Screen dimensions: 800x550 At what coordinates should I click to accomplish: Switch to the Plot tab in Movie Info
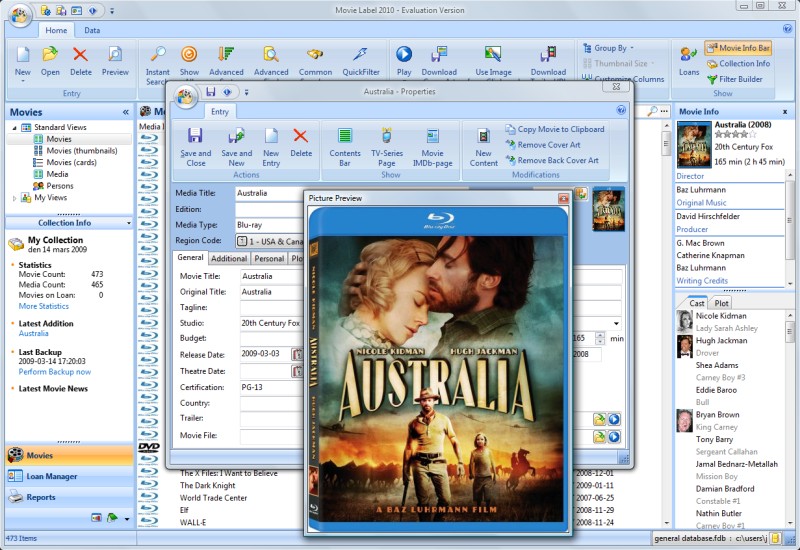tap(721, 303)
